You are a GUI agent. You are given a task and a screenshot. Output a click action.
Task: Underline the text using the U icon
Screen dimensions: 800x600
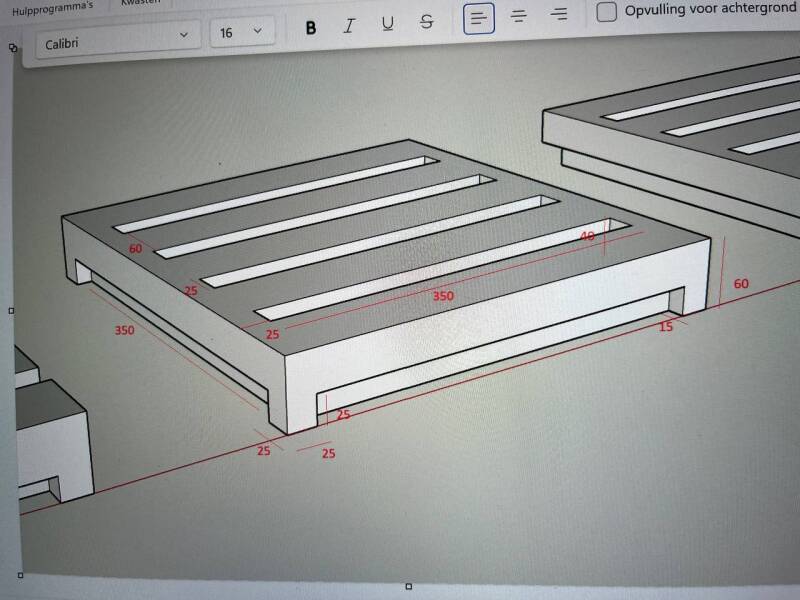click(388, 23)
